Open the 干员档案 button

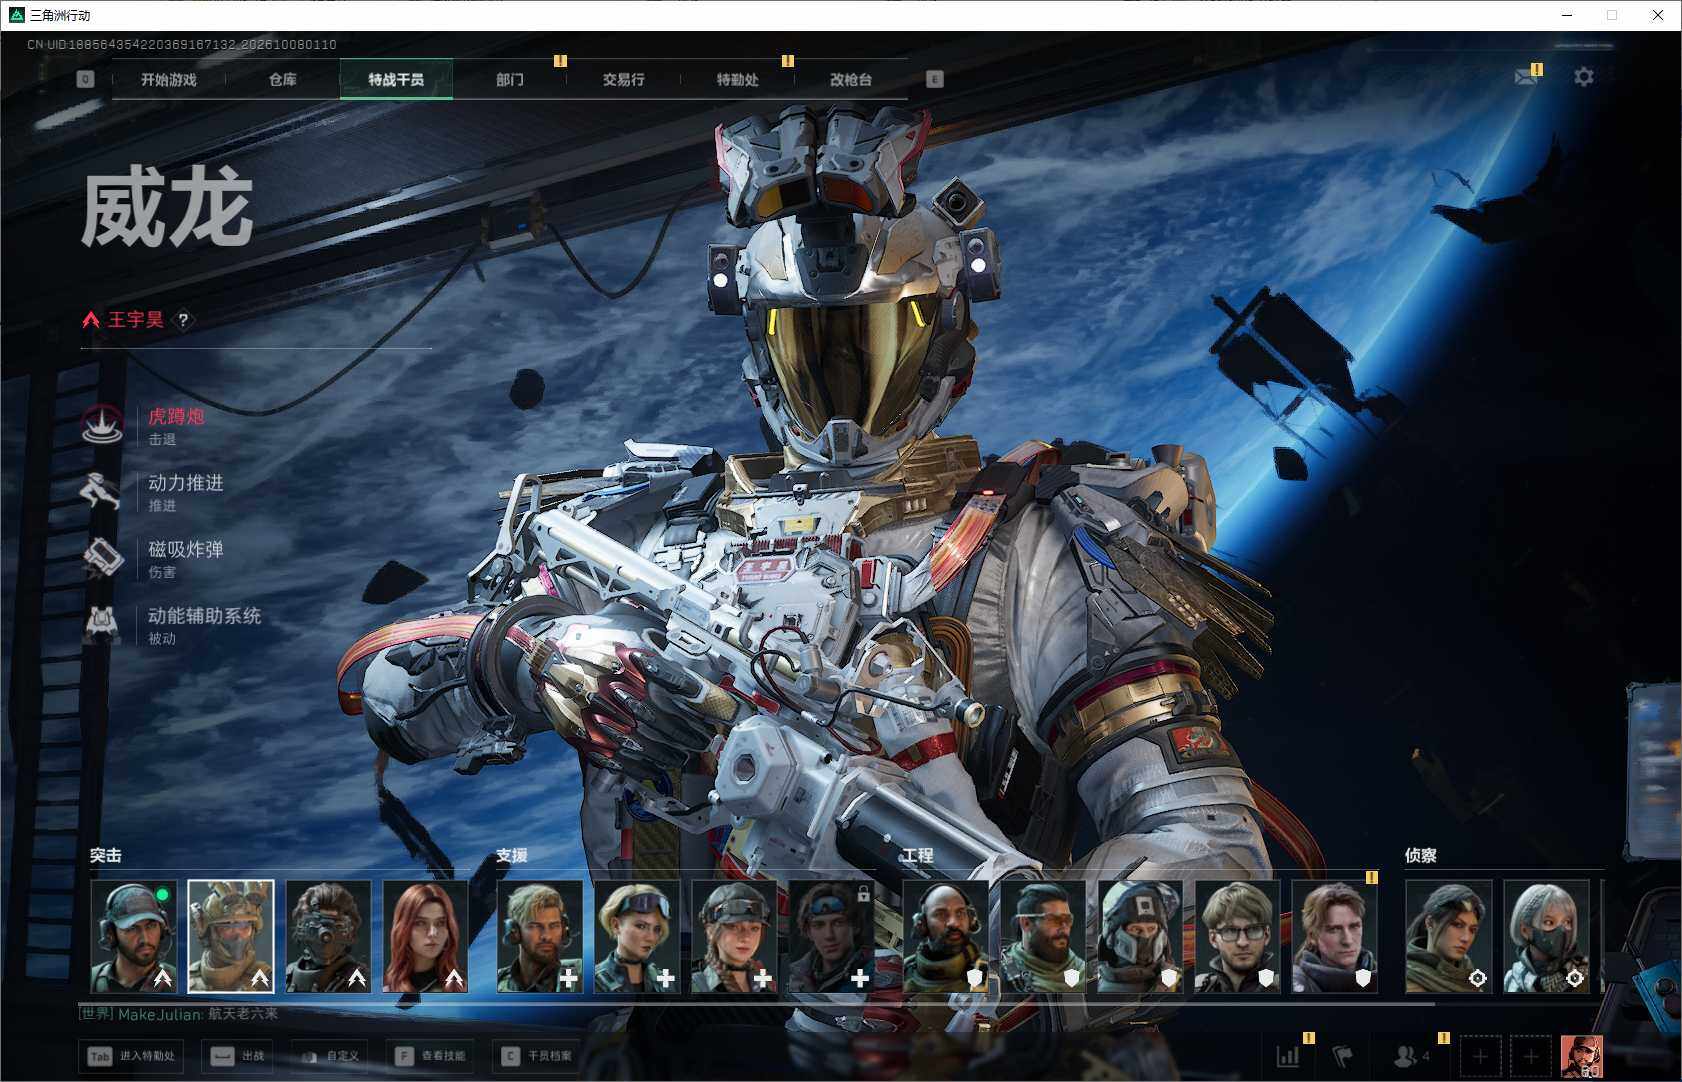[537, 1056]
